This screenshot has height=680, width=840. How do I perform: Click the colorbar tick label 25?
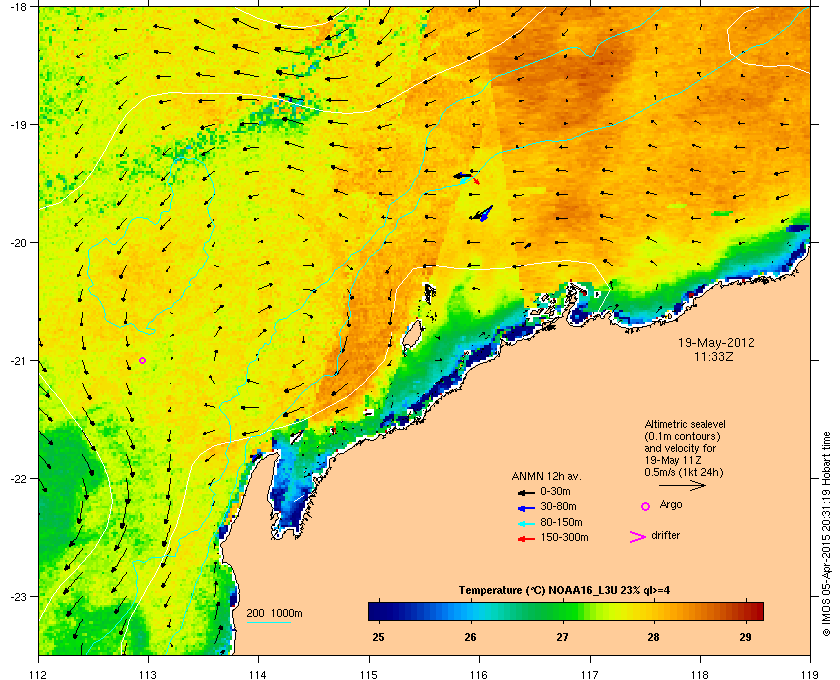(378, 637)
